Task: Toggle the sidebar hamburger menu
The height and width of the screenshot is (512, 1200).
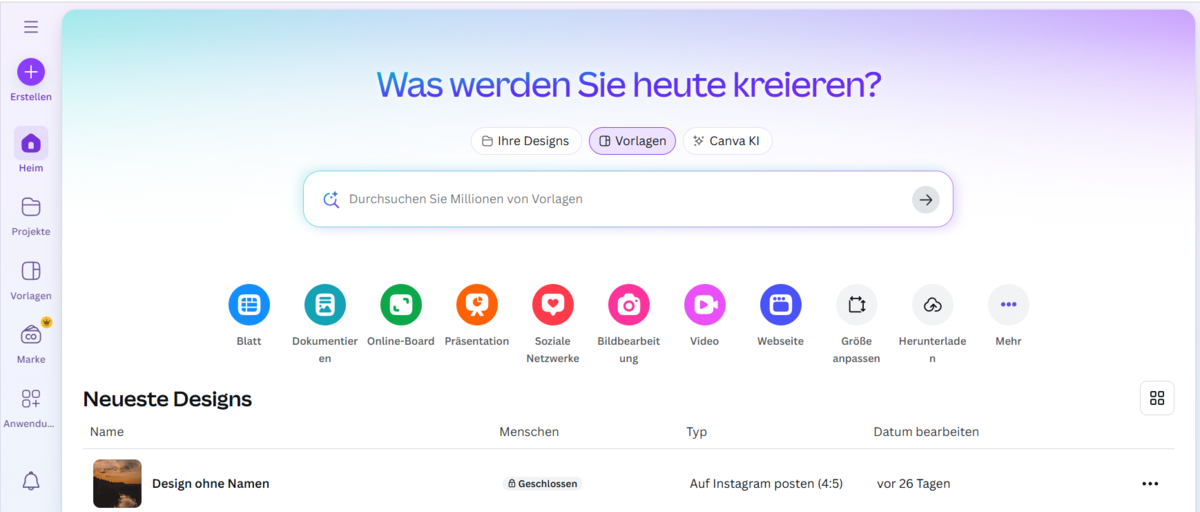Action: click(31, 27)
